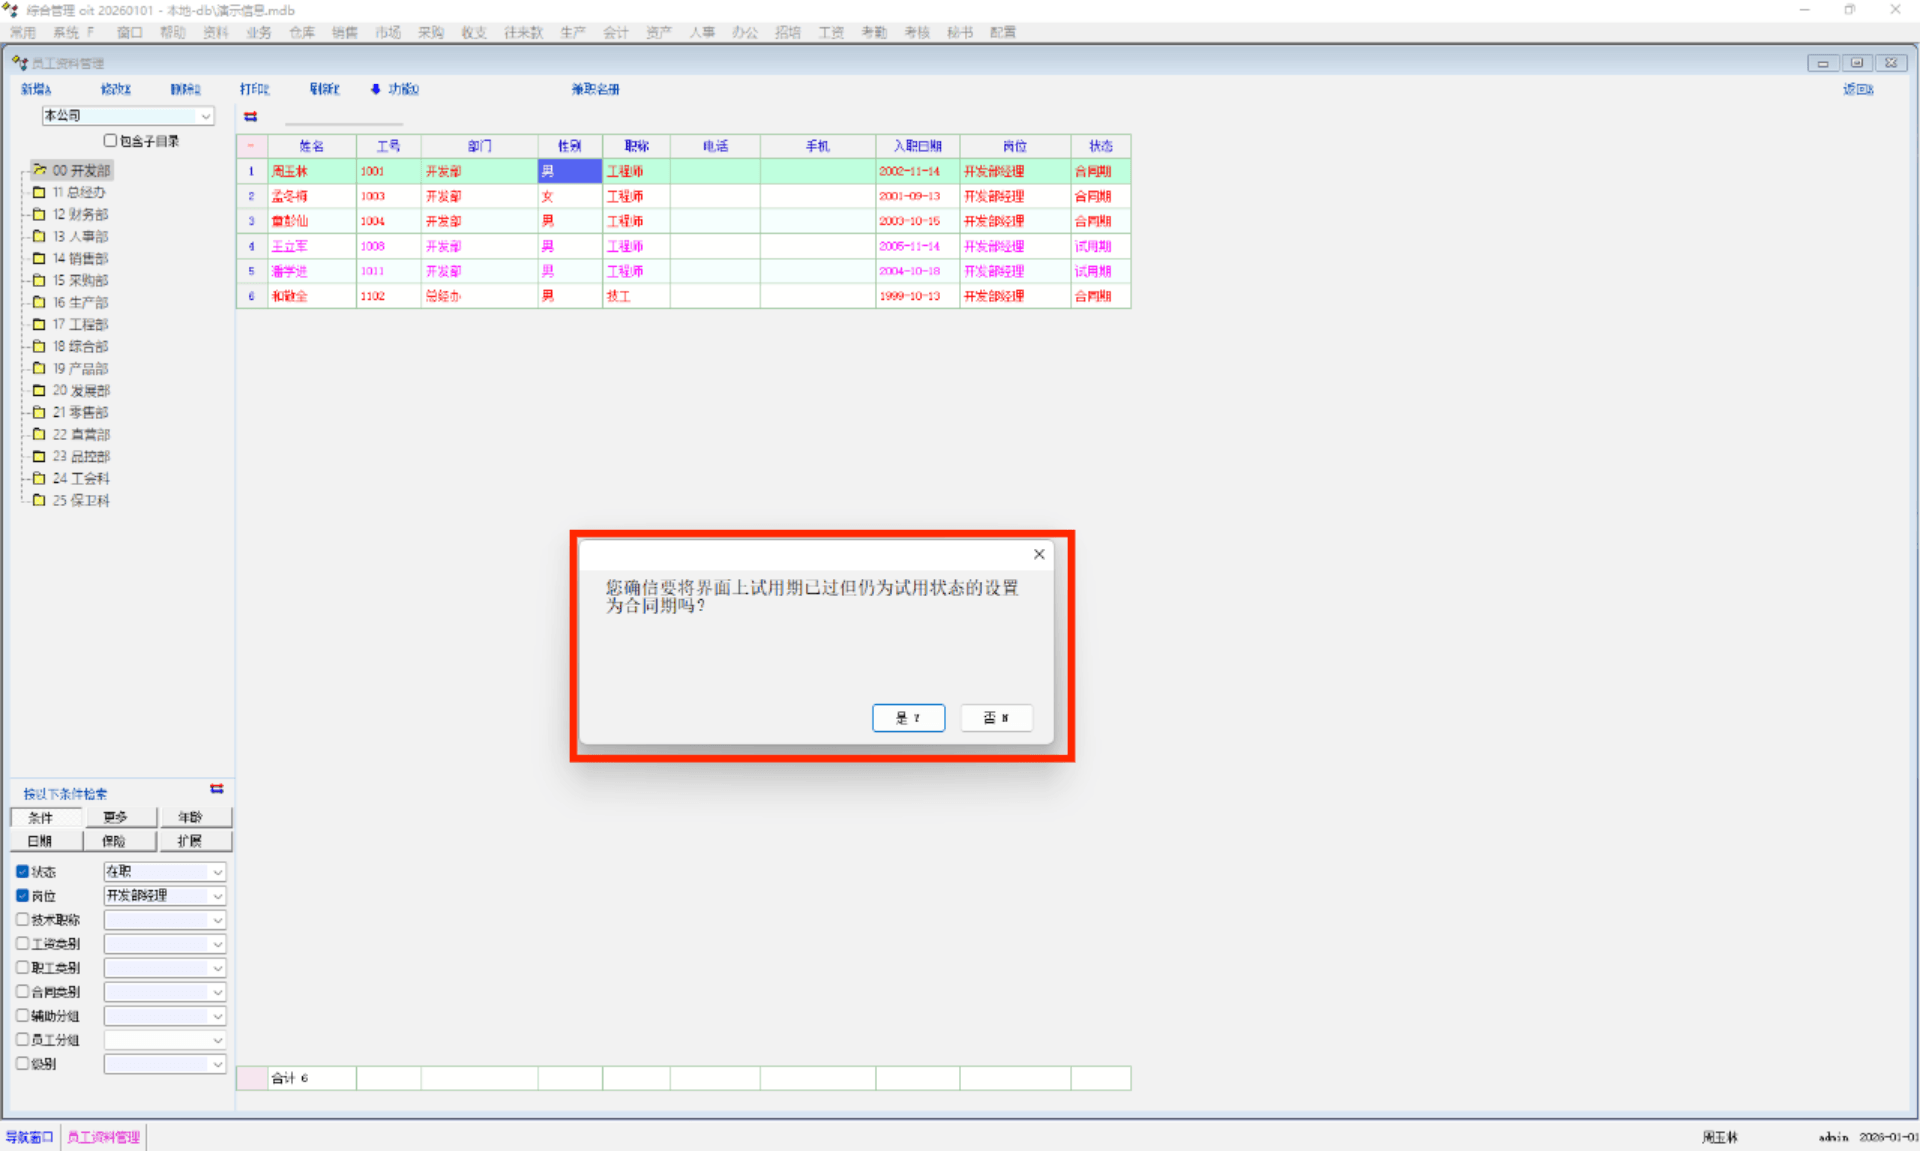Expand the 岗位 开发部经理 dropdown

217,896
